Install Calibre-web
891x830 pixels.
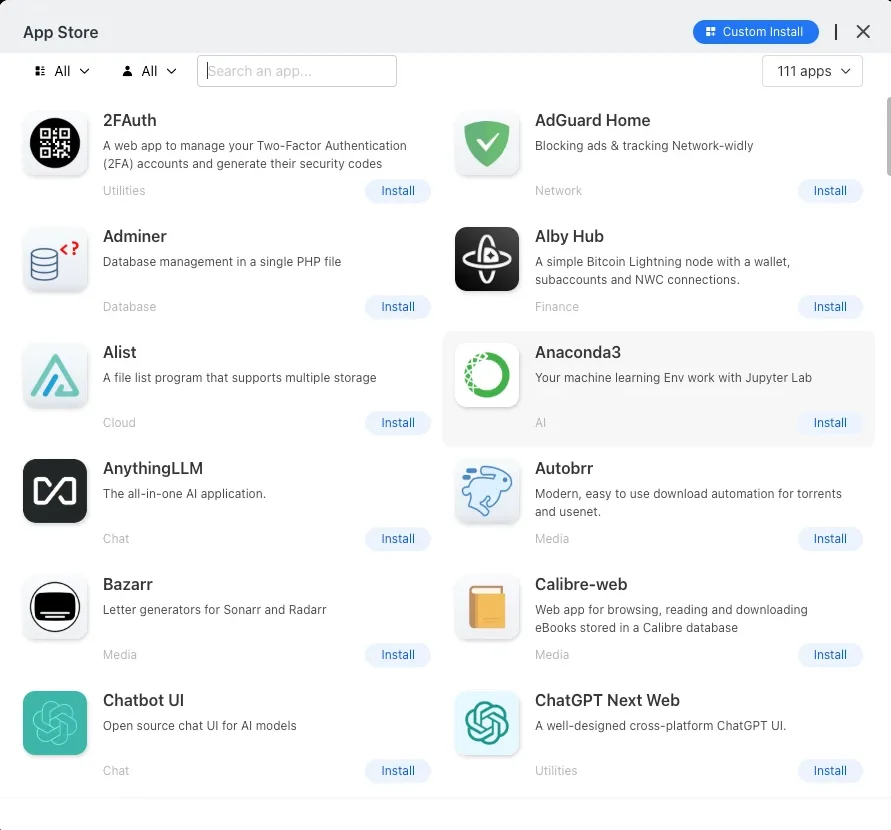pyautogui.click(x=830, y=654)
